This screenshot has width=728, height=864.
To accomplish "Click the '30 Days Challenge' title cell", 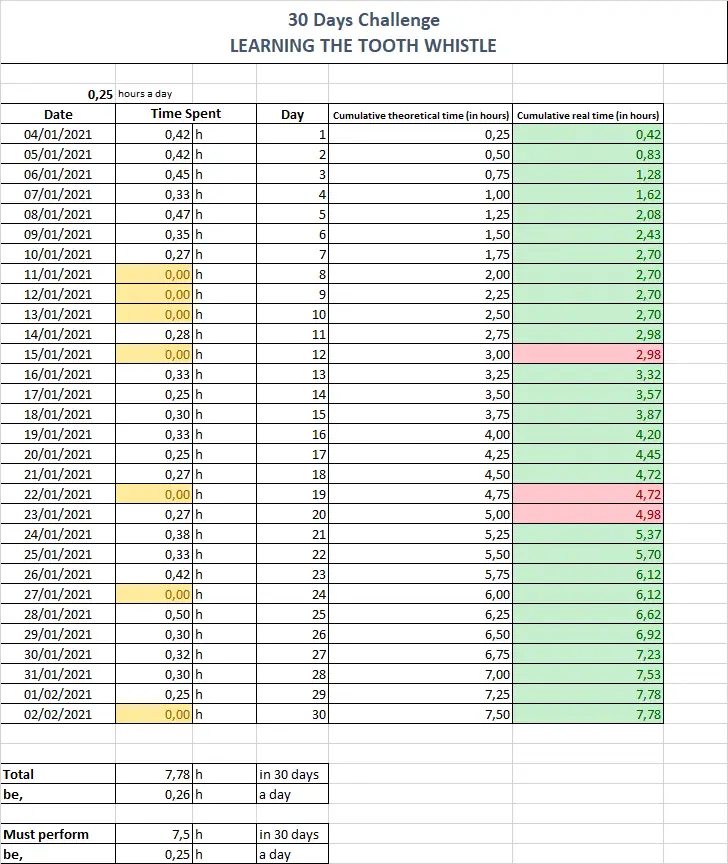I will pos(363,20).
